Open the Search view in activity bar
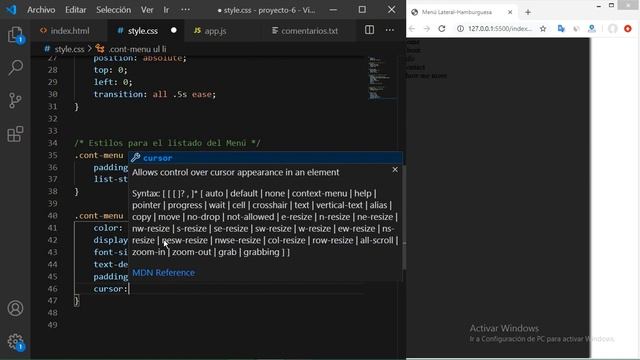The image size is (640, 360). (x=16, y=67)
